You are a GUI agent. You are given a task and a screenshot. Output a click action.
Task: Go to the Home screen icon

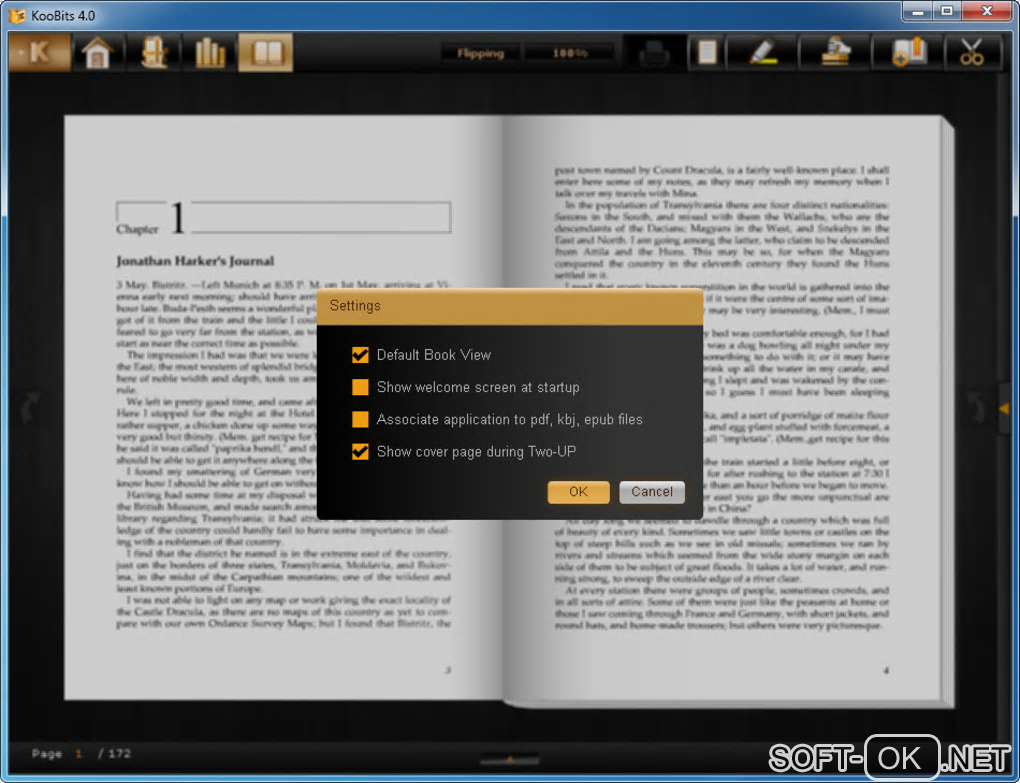[98, 52]
